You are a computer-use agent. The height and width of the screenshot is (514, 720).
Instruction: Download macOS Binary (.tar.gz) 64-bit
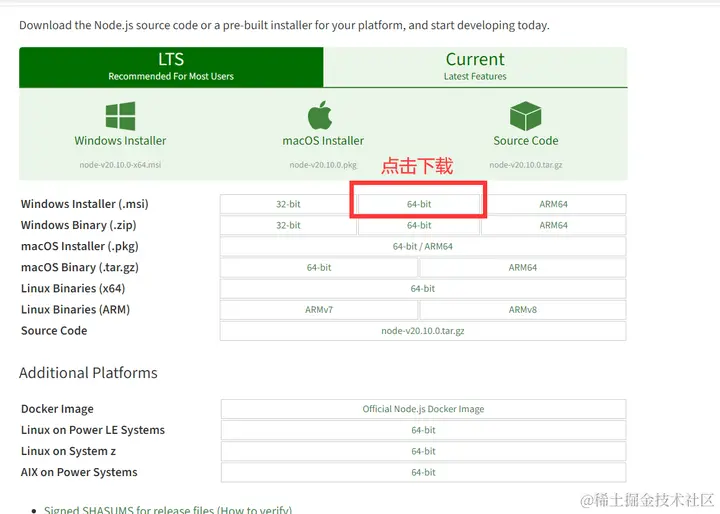pyautogui.click(x=319, y=267)
